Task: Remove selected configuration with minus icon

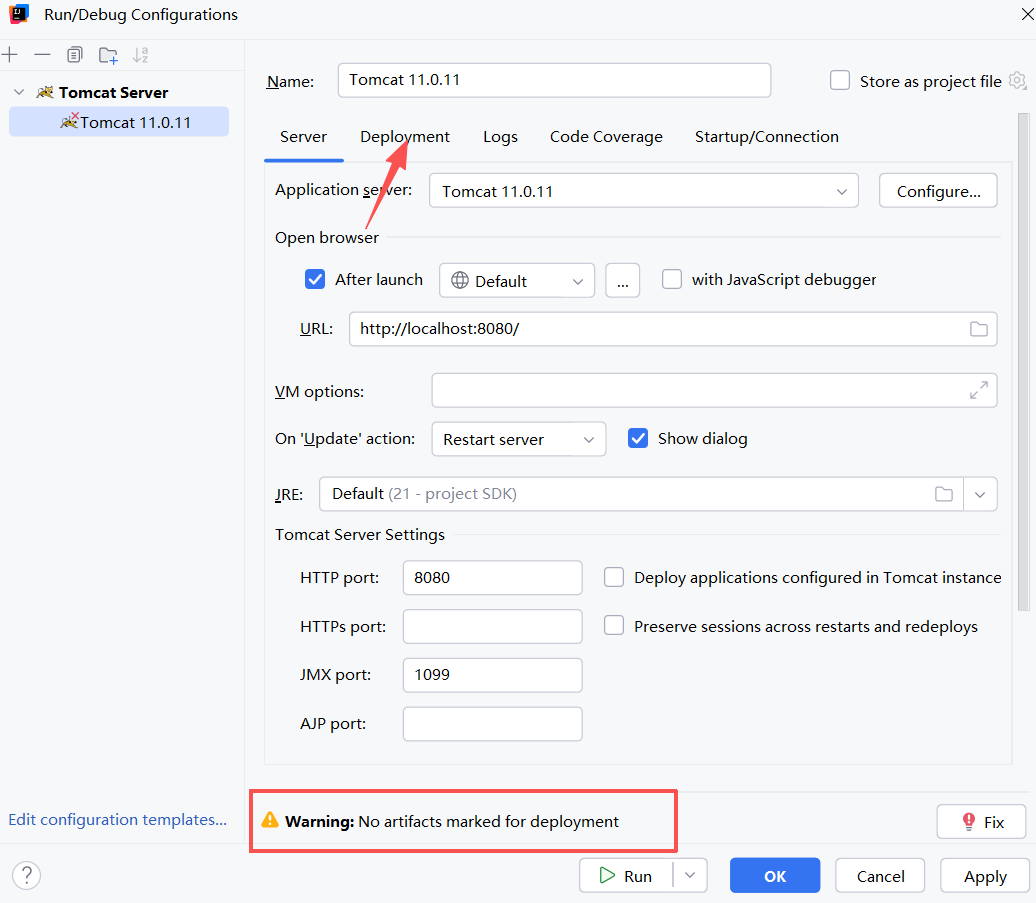Action: tap(42, 55)
